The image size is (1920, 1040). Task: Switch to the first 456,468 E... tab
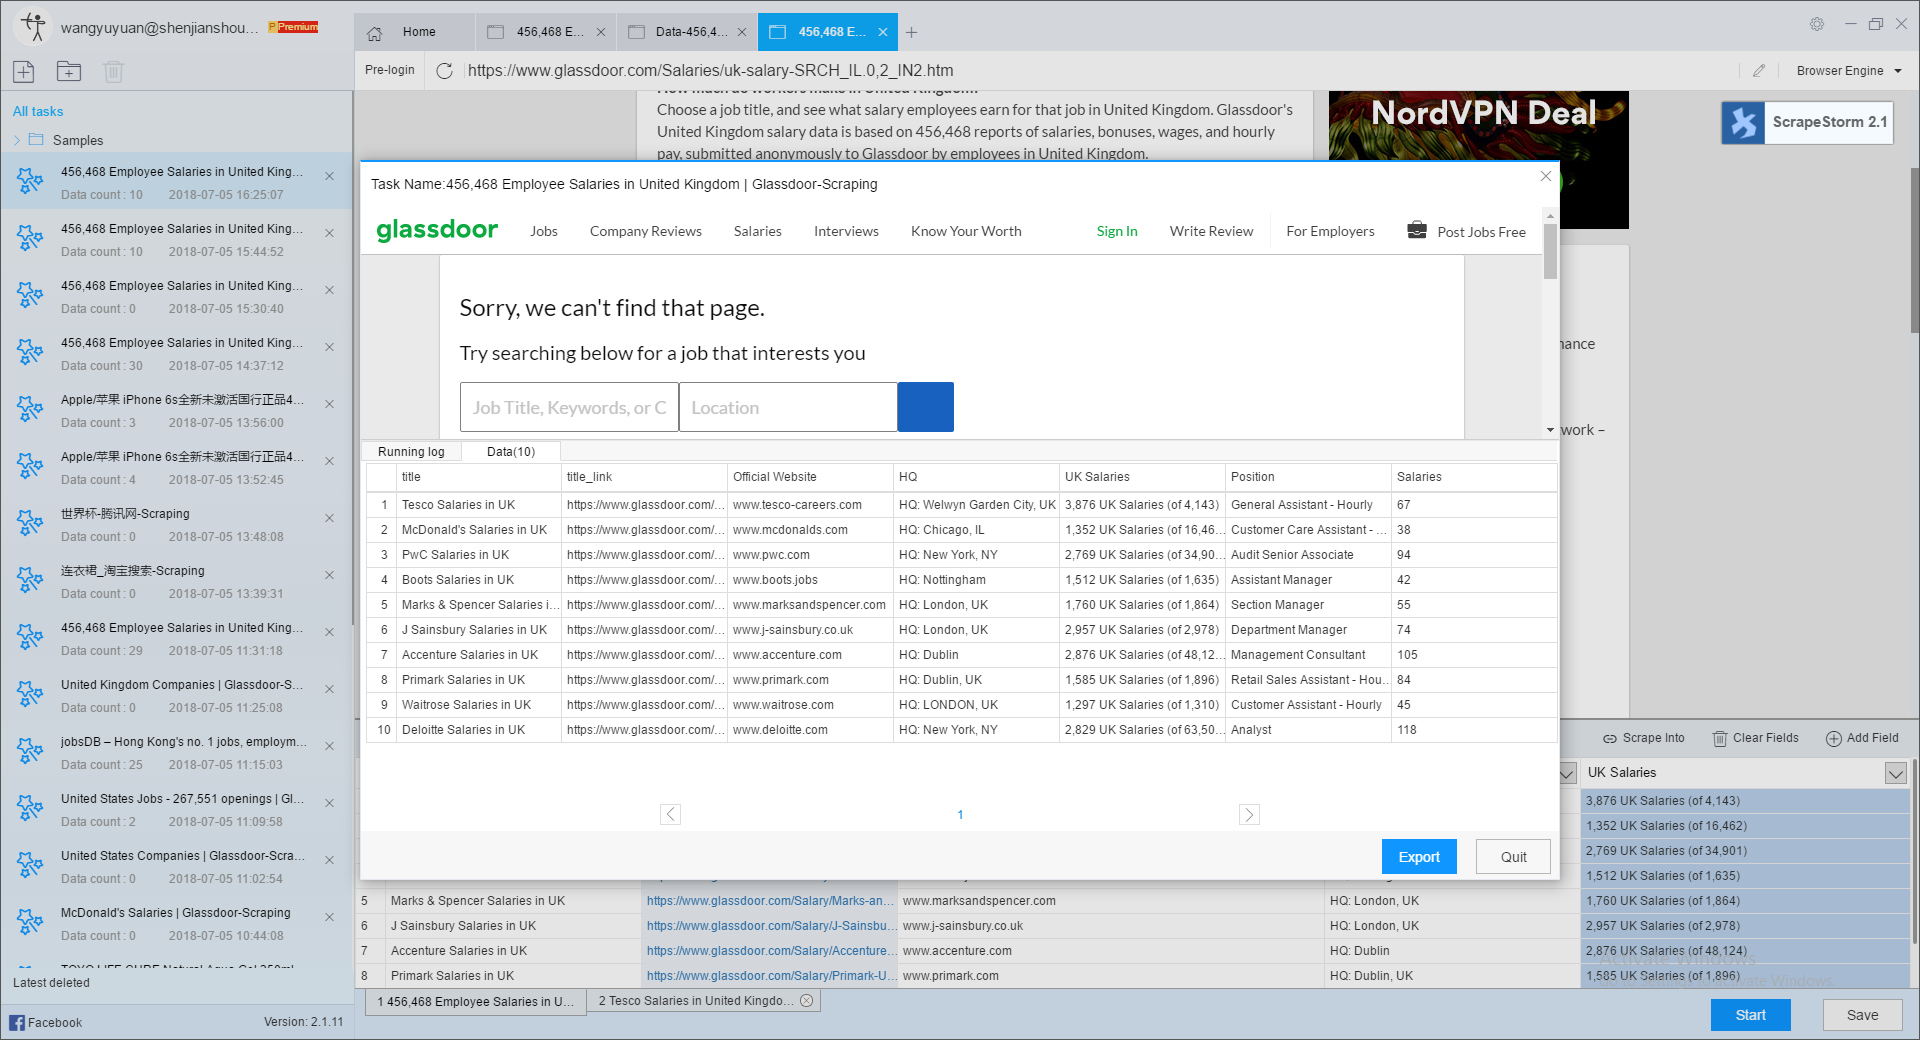[x=546, y=32]
